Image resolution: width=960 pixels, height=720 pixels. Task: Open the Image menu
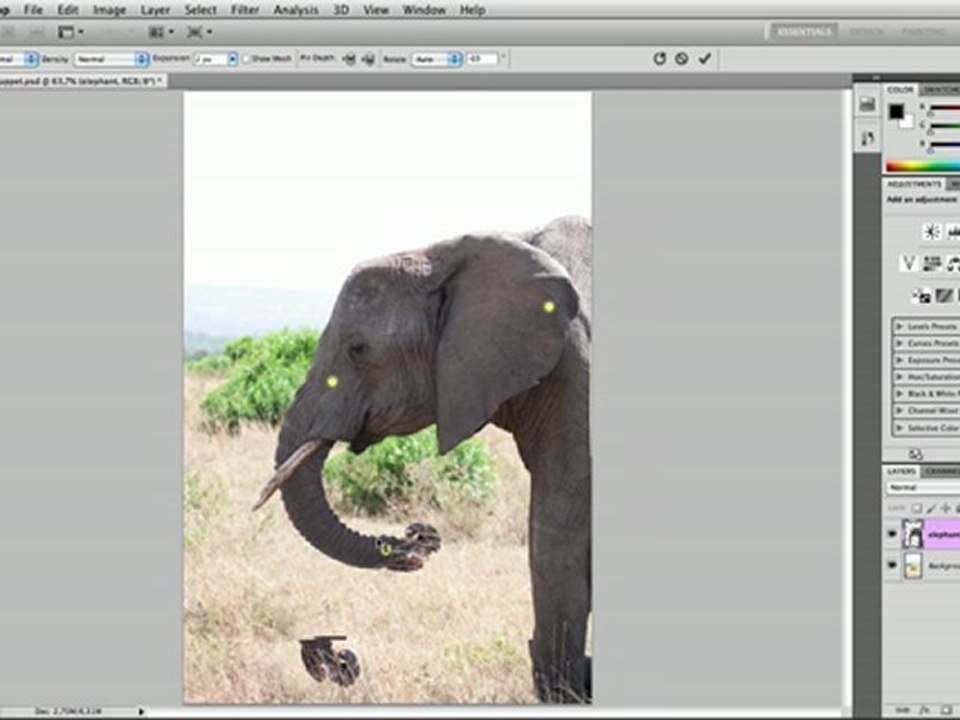pyautogui.click(x=109, y=10)
